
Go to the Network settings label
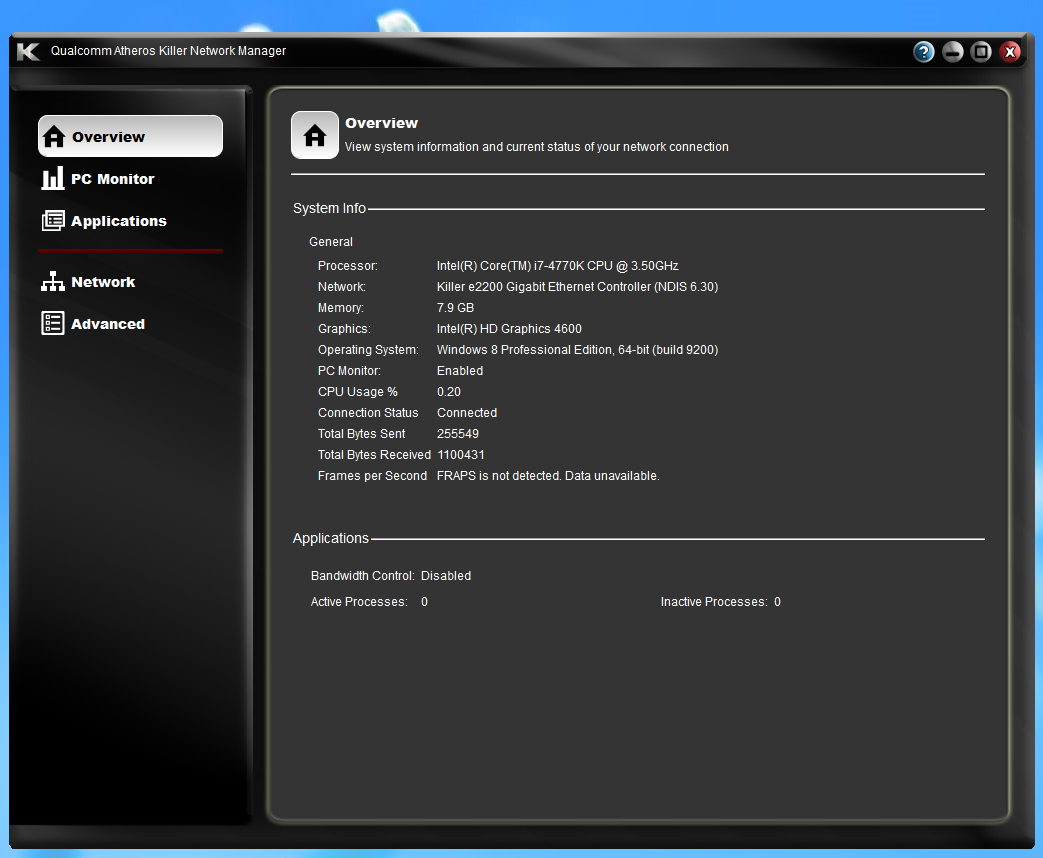pyautogui.click(x=103, y=282)
